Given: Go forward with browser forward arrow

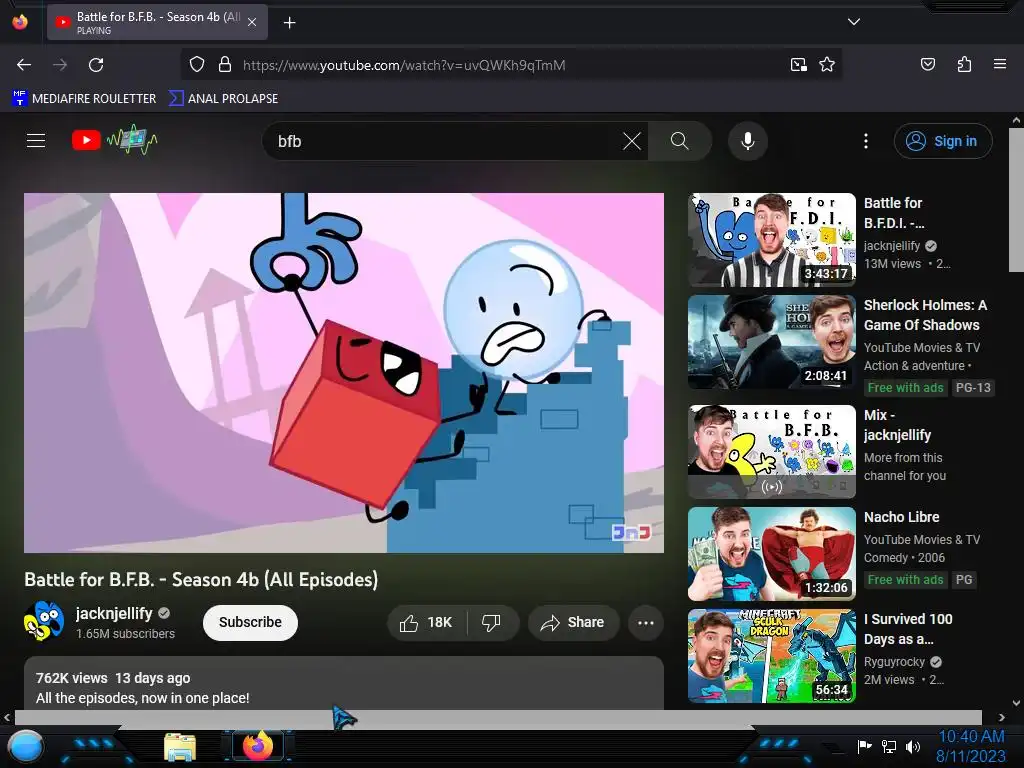Looking at the screenshot, I should 60,65.
